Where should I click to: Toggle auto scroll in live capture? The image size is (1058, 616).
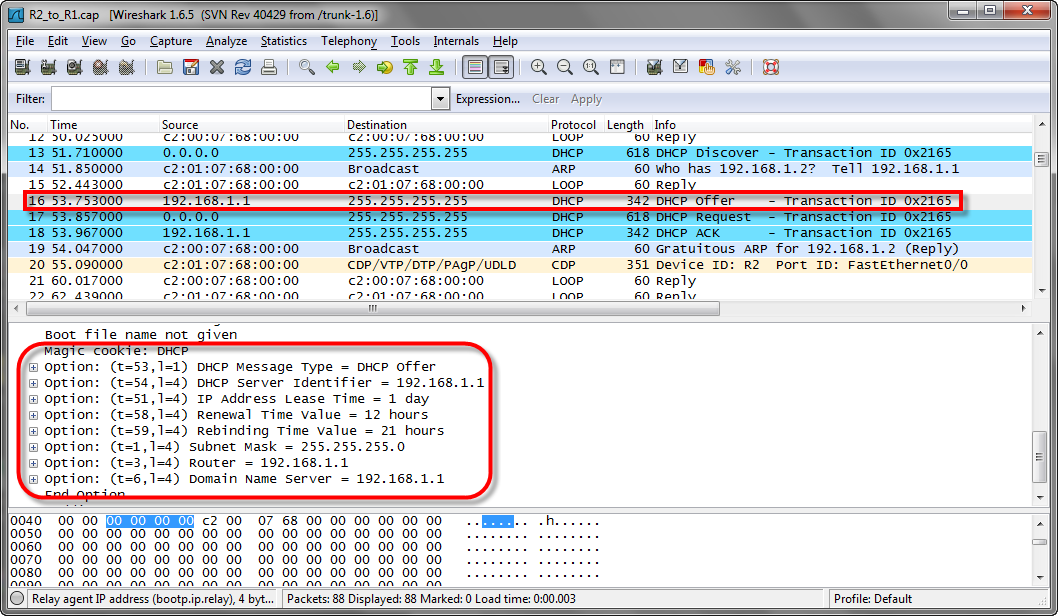[x=501, y=67]
